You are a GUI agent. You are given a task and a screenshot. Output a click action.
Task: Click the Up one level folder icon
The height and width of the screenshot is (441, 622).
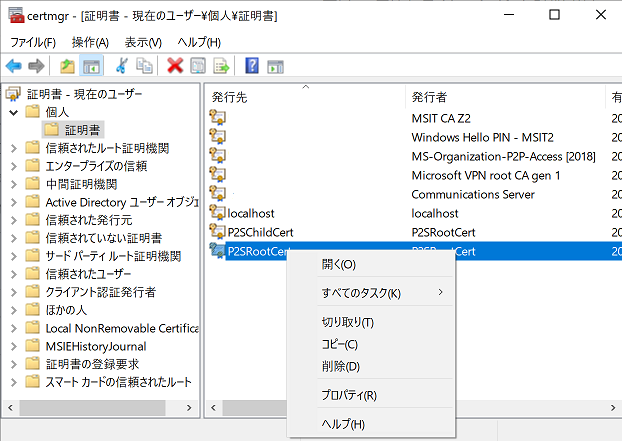click(67, 66)
